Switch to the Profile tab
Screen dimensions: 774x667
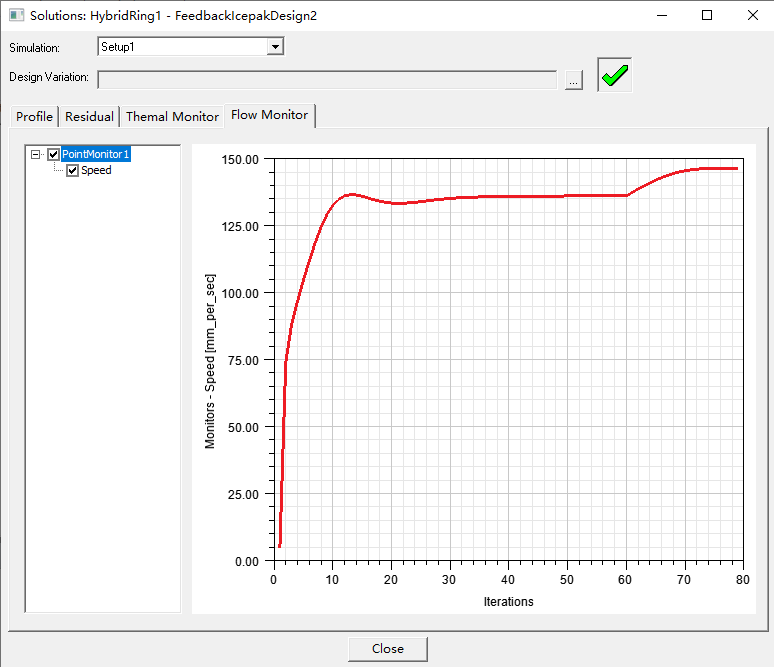(x=34, y=117)
